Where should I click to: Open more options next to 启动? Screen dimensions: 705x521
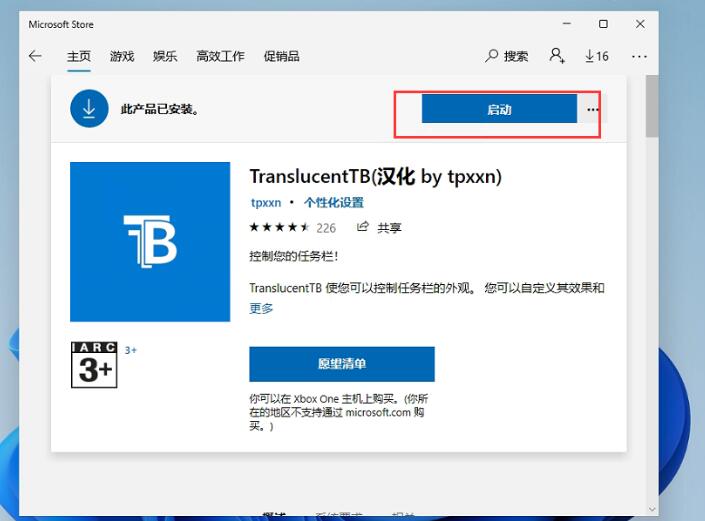click(x=592, y=109)
